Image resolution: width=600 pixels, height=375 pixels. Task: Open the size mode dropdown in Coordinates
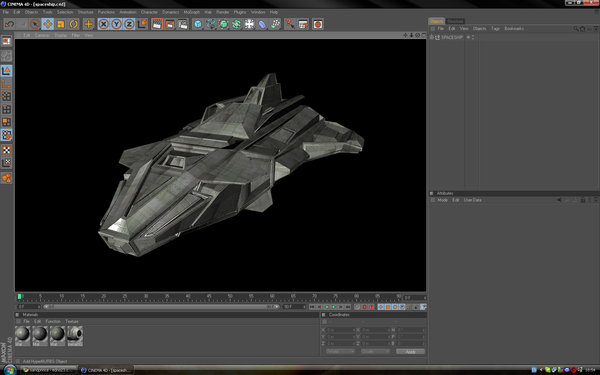[375, 351]
